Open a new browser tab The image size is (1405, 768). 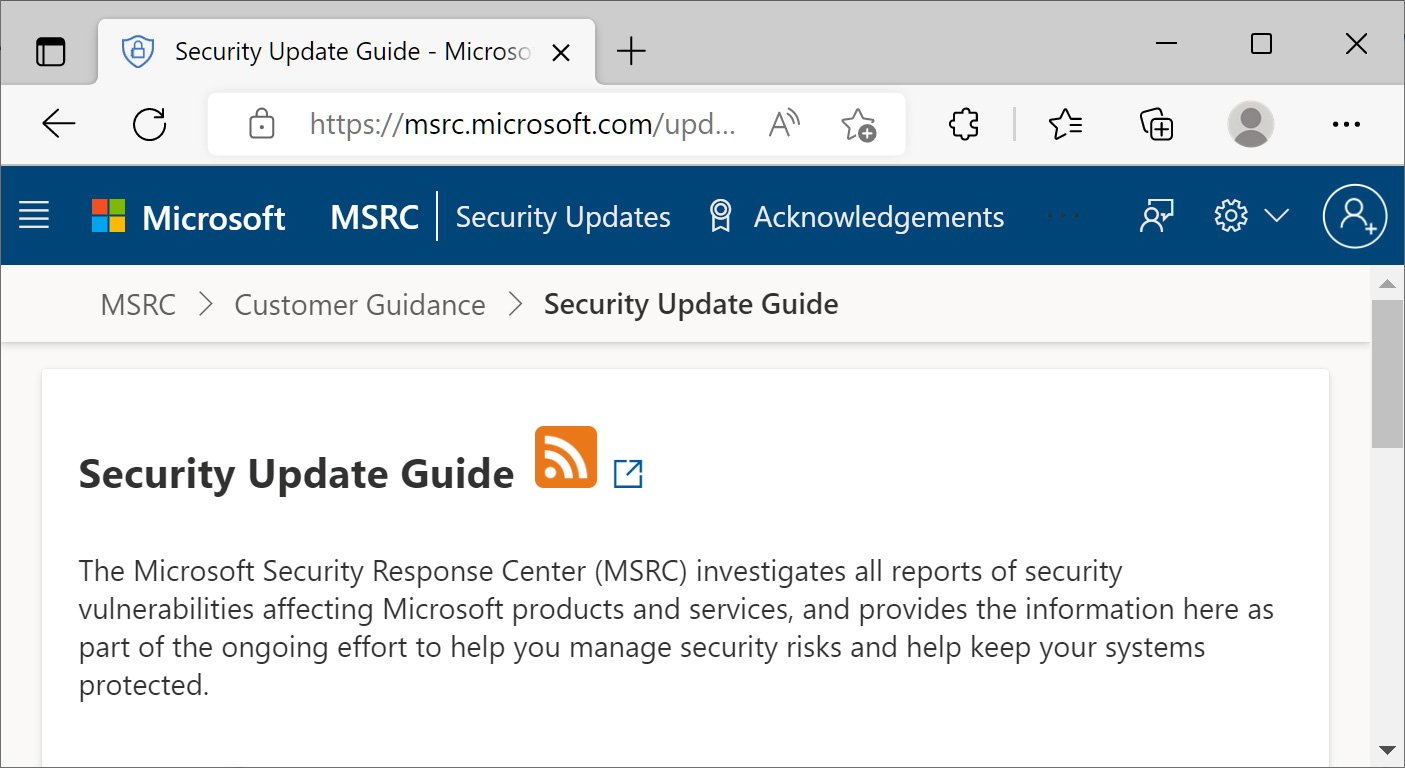coord(631,51)
